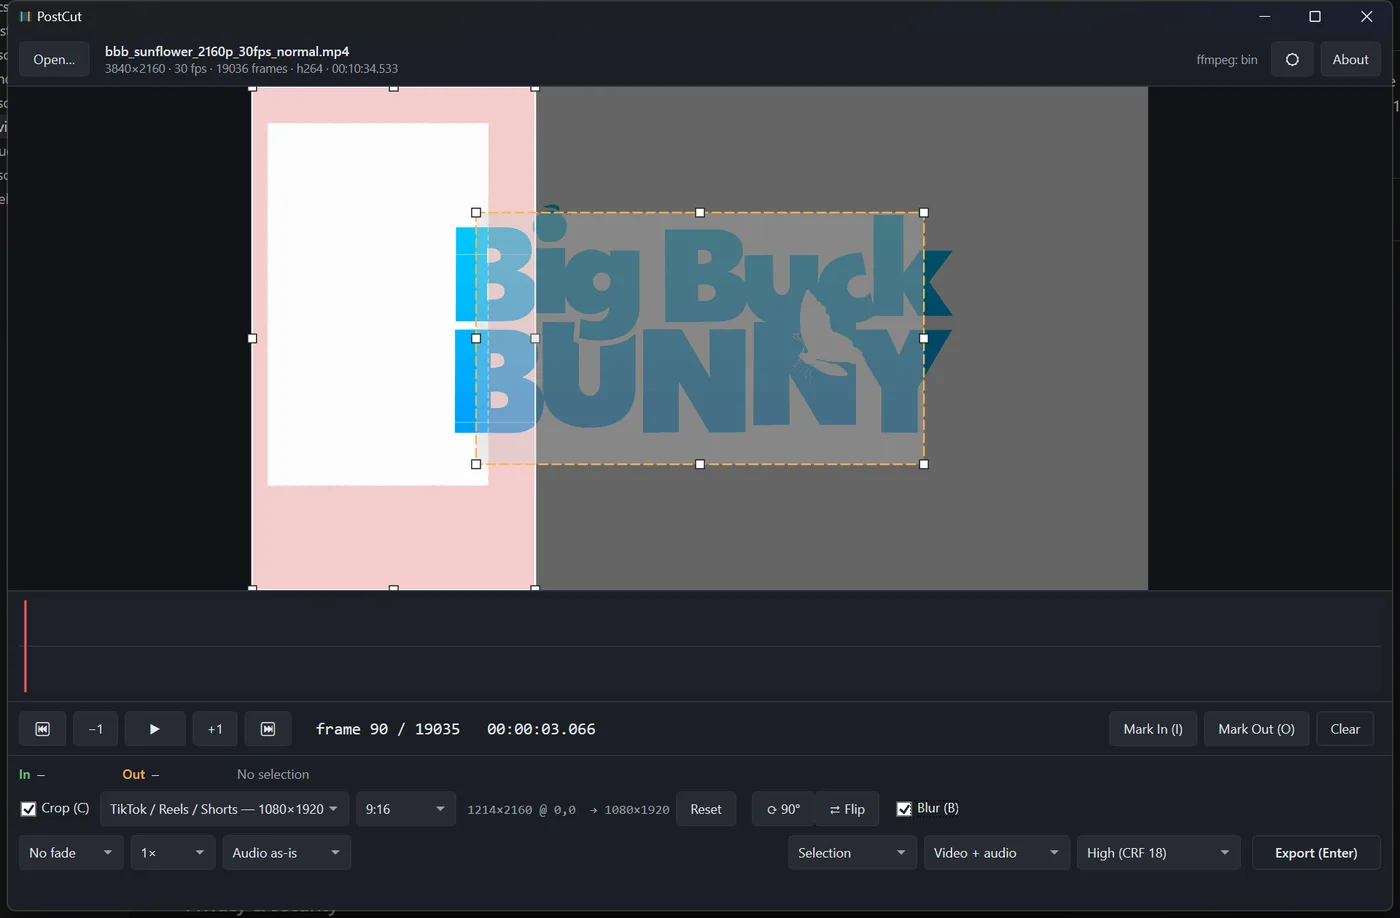Click top-right handle of orange blur box
The height and width of the screenshot is (918, 1400).
924,213
